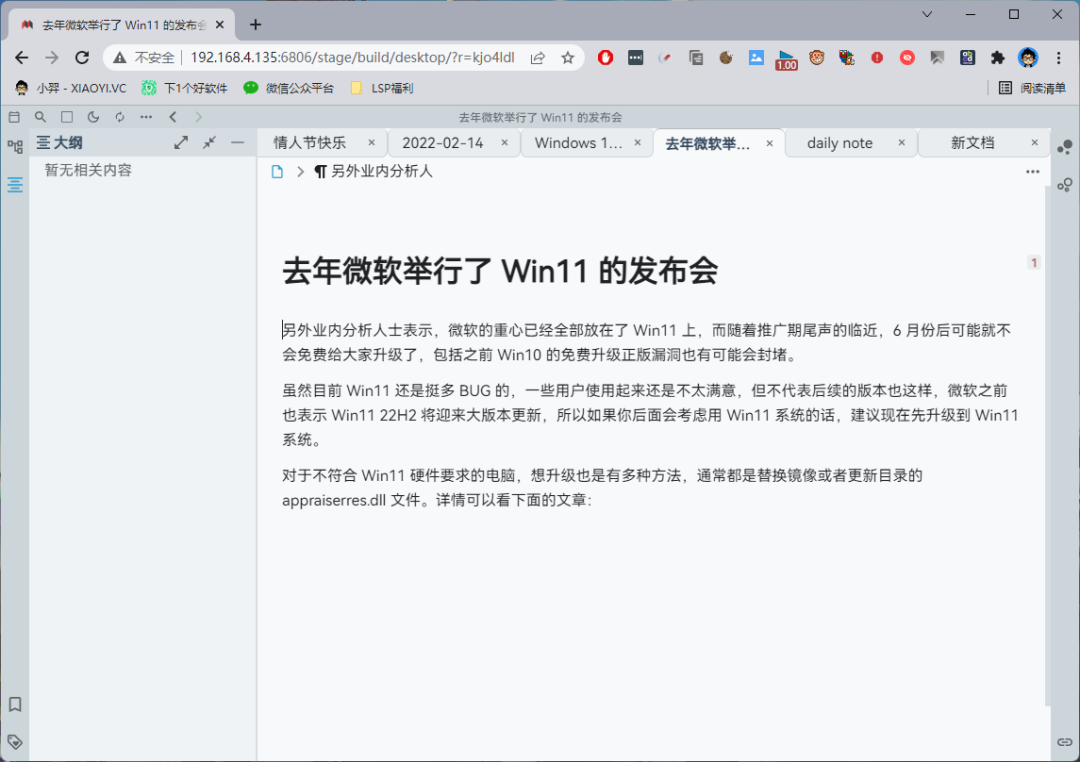Open the document more-options ellipsis

click(x=1032, y=172)
